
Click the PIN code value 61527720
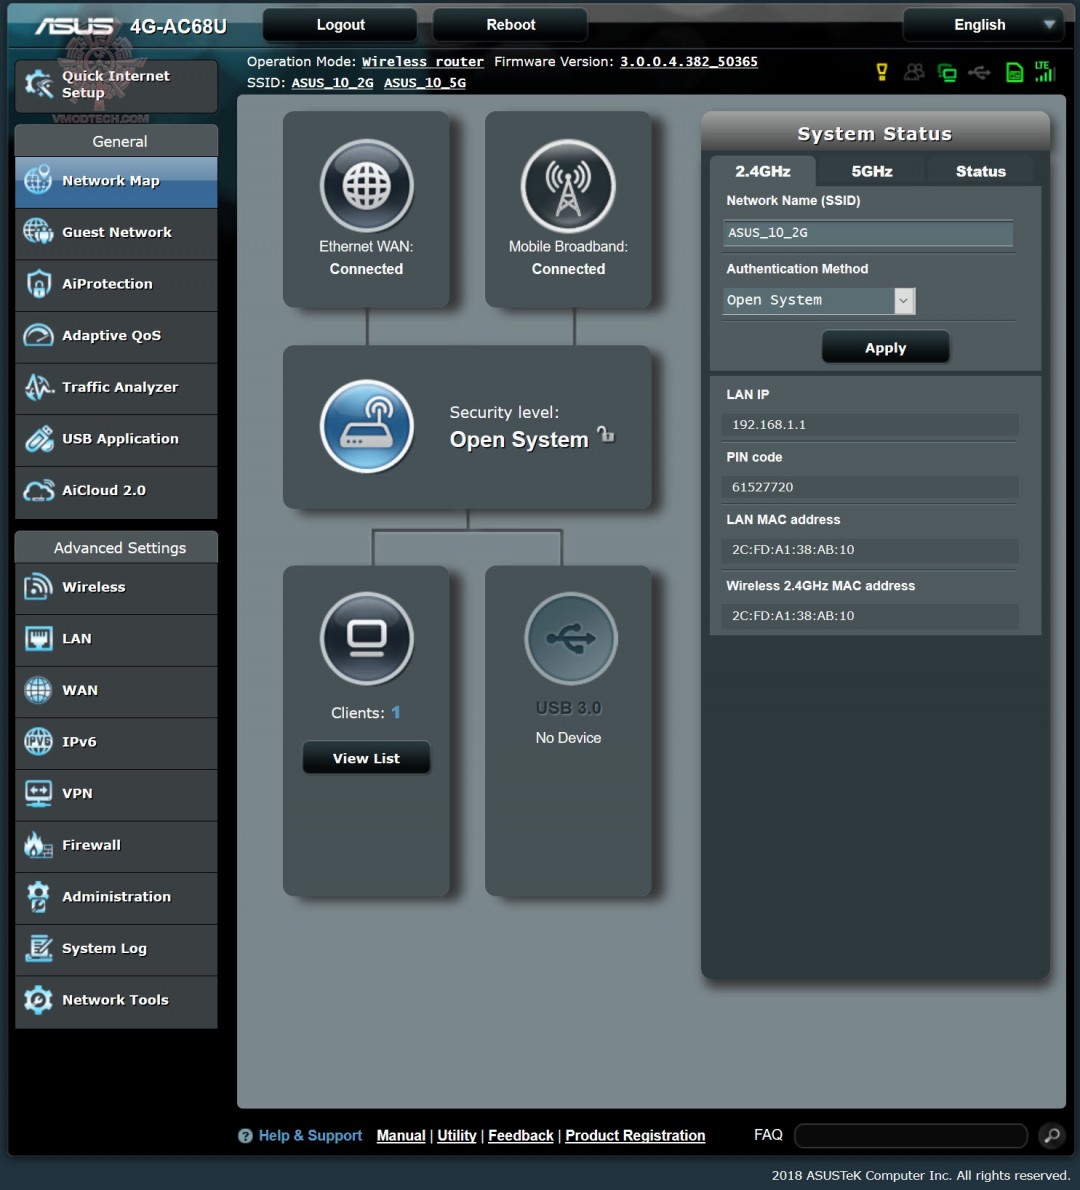762,487
